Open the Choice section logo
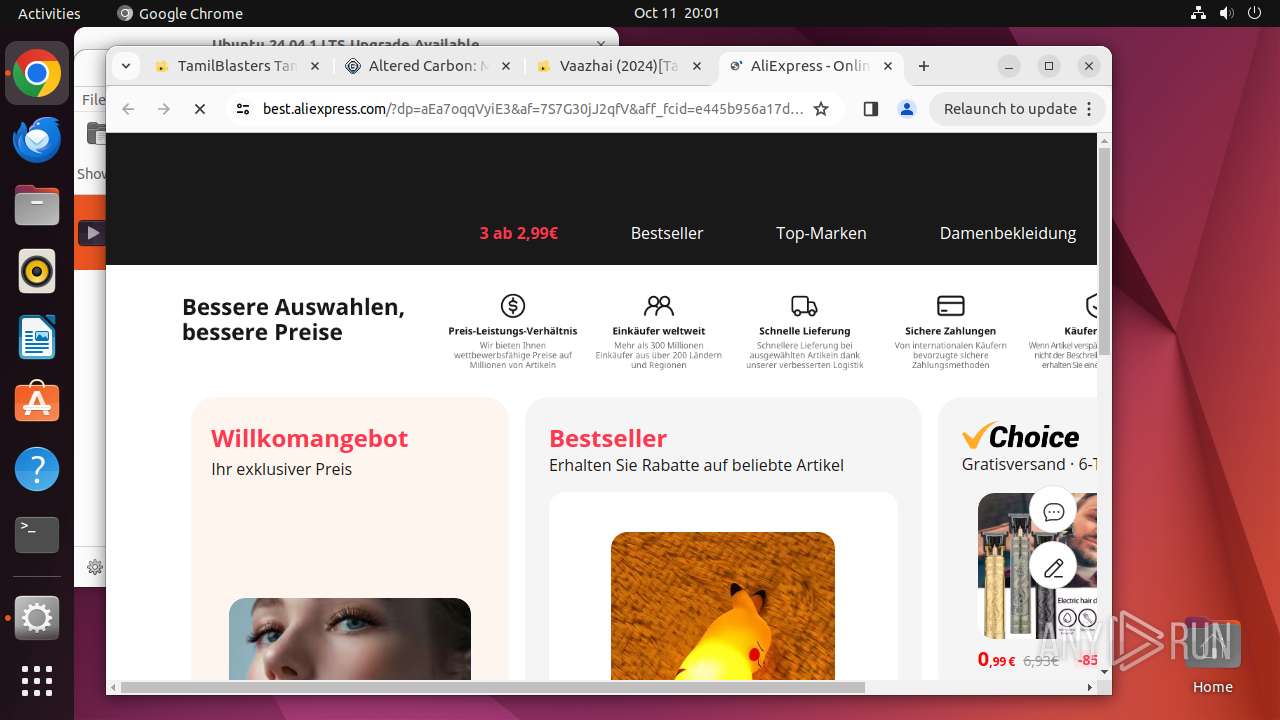1280x720 pixels. click(1021, 436)
